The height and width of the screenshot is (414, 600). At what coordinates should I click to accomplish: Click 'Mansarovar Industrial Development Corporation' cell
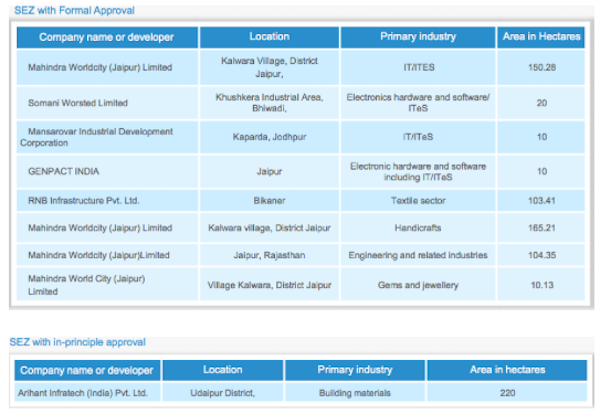pyautogui.click(x=96, y=137)
